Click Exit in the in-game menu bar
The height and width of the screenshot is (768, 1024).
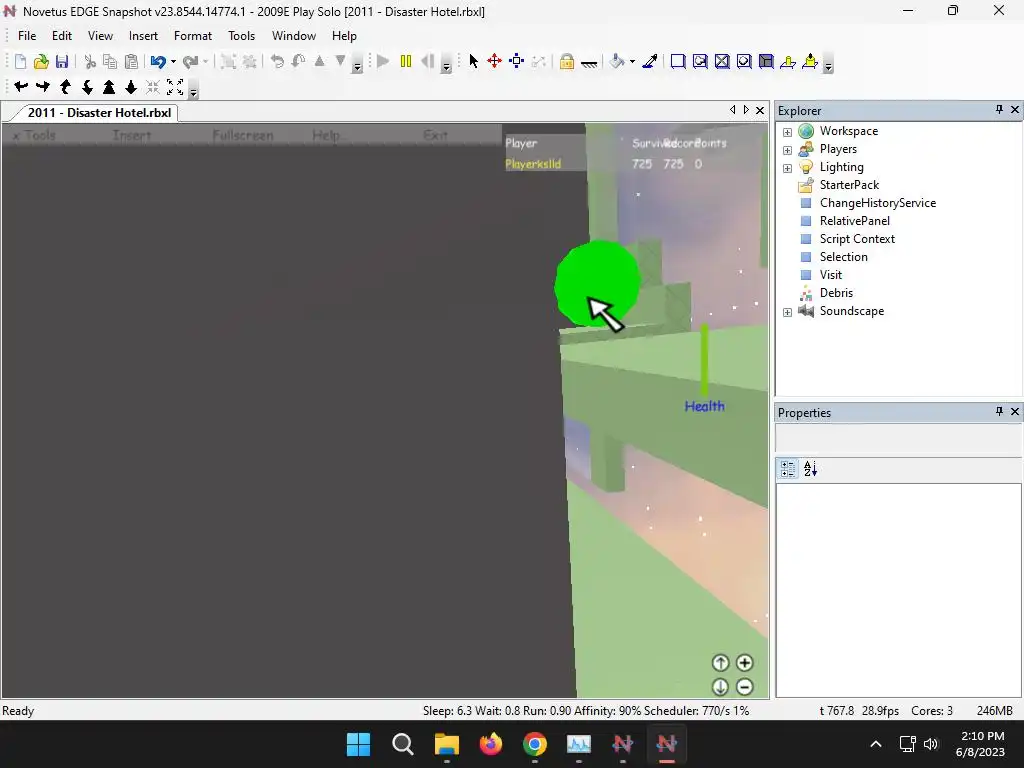coord(436,135)
